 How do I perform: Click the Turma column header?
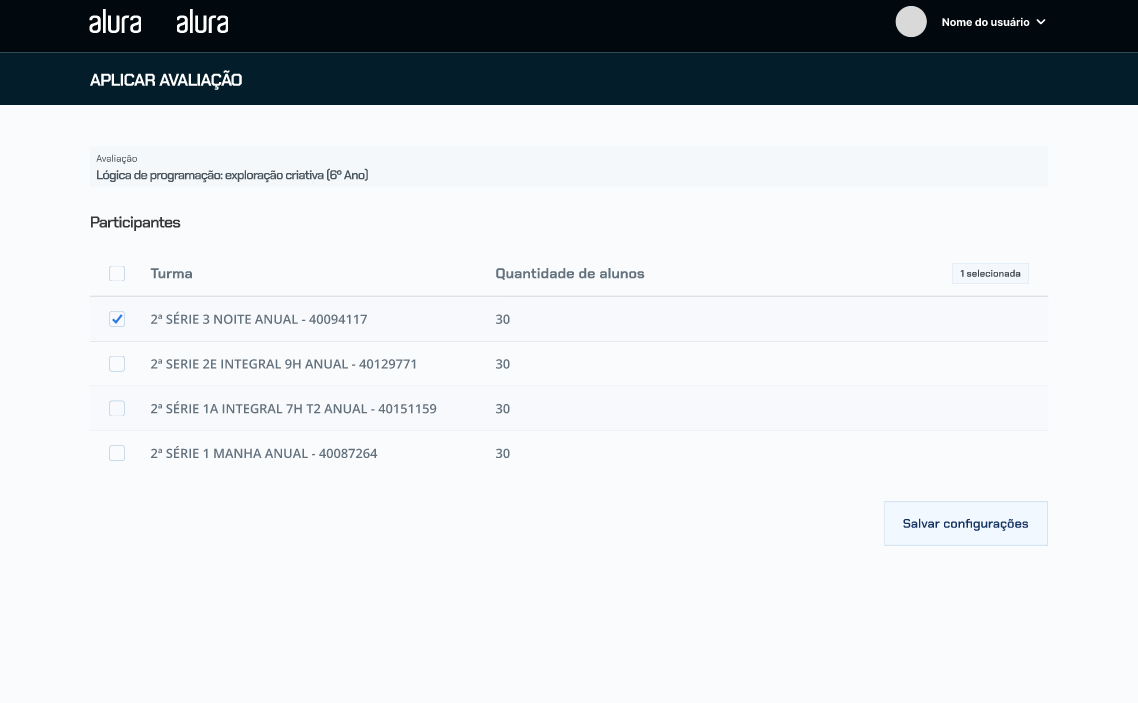tap(171, 273)
